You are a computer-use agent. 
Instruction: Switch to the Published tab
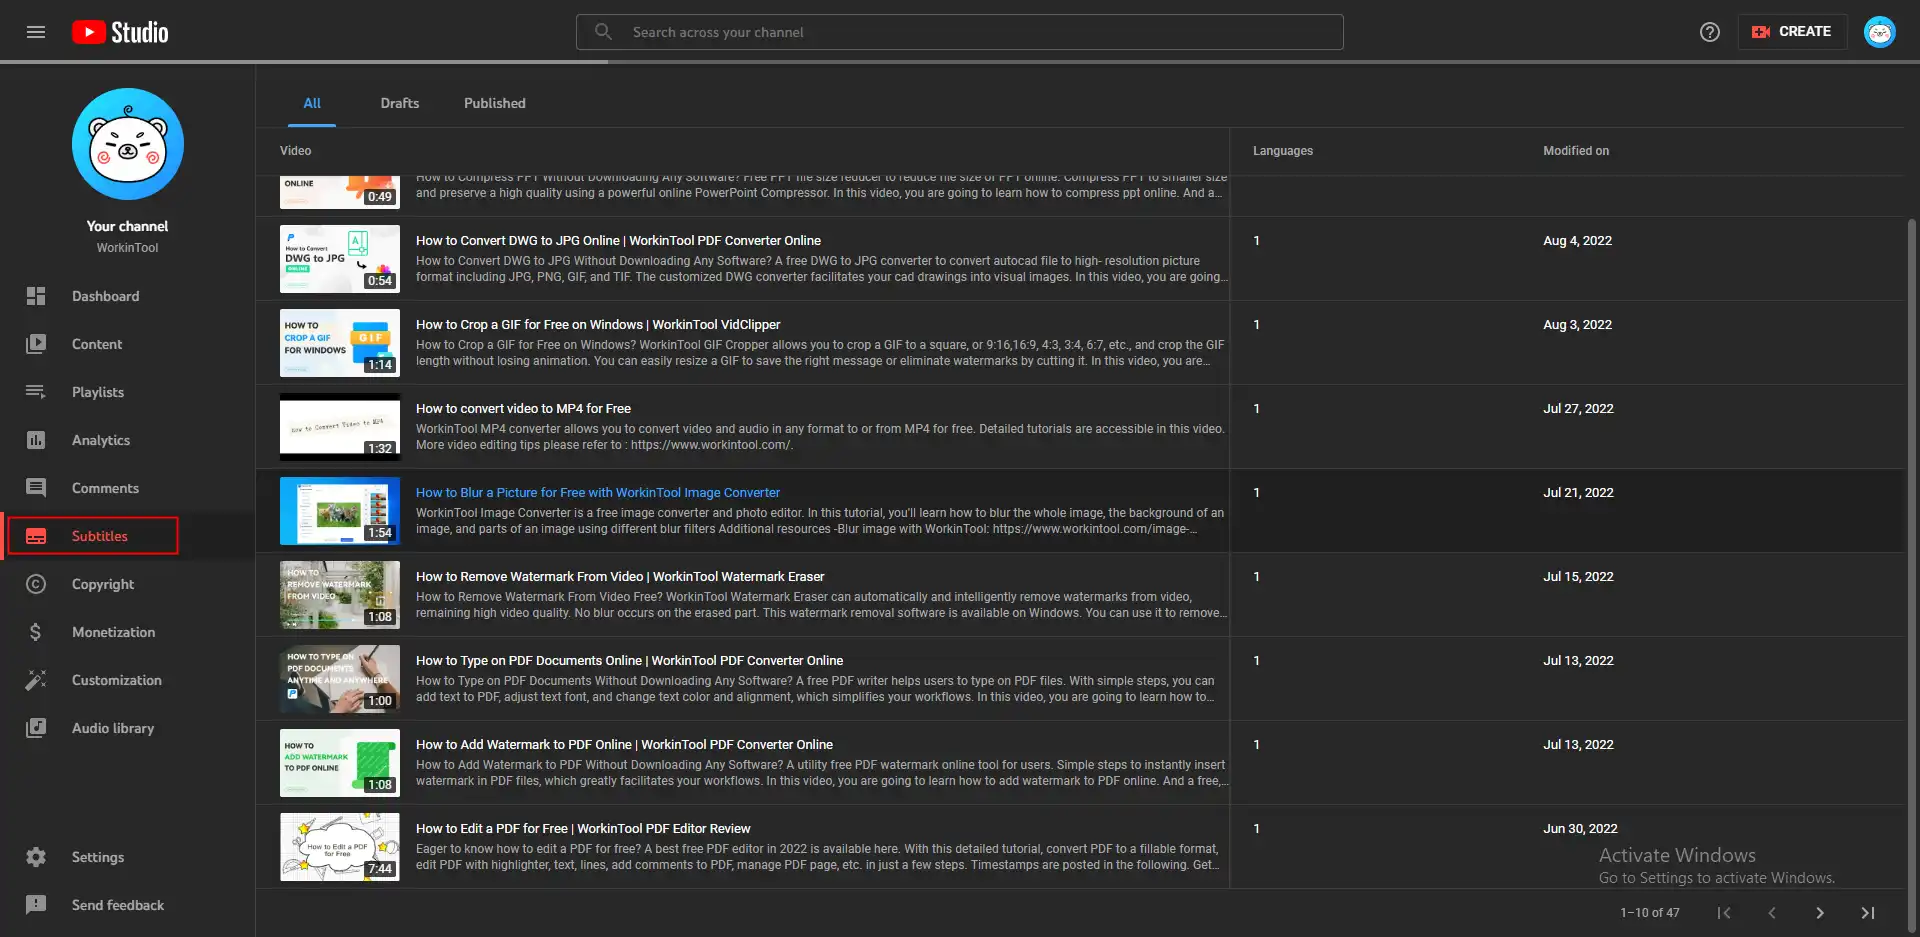point(495,103)
